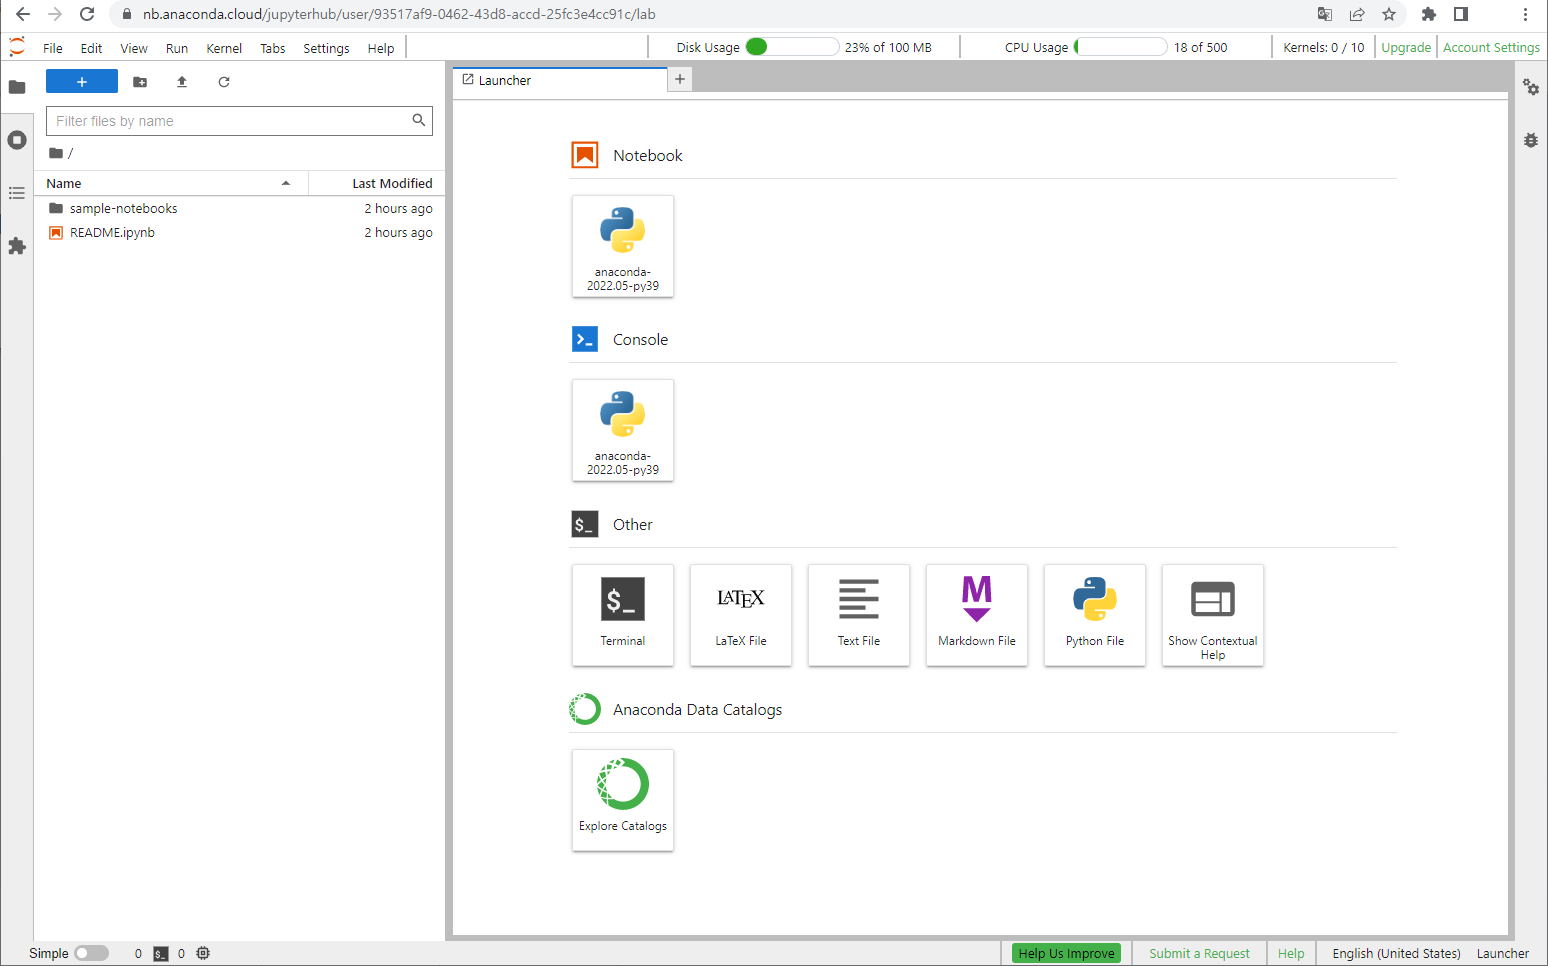Open the sample-notebooks folder

click(x=240, y=208)
